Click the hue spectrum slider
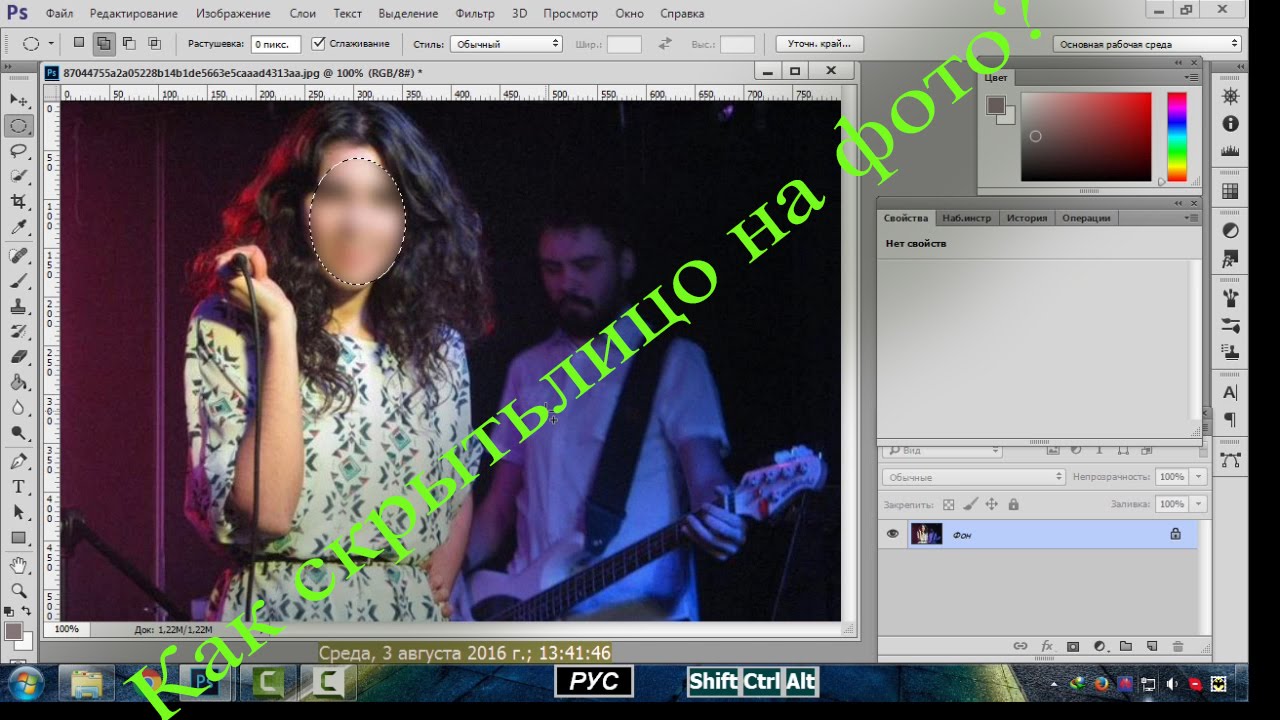This screenshot has width=1280, height=720. pos(1177,137)
